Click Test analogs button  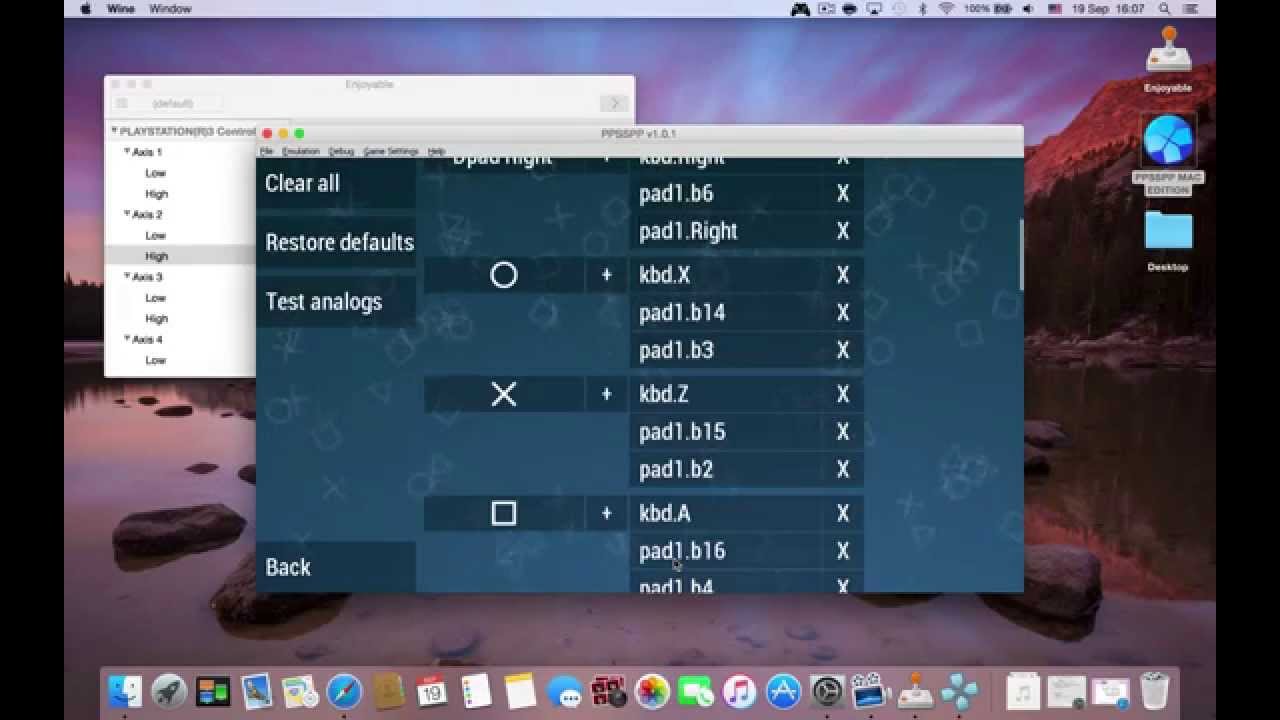pos(336,301)
